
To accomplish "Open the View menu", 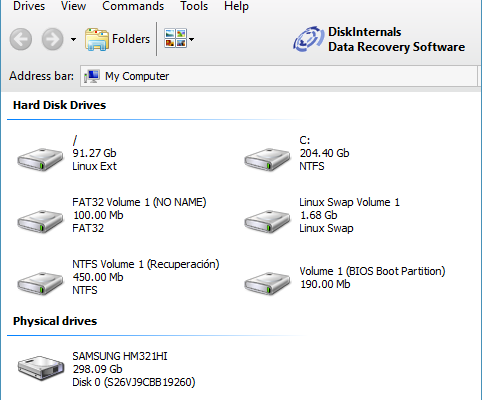I will [73, 6].
